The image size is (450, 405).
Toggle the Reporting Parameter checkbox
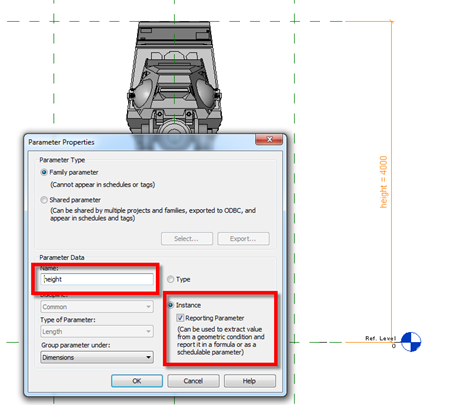click(x=180, y=318)
